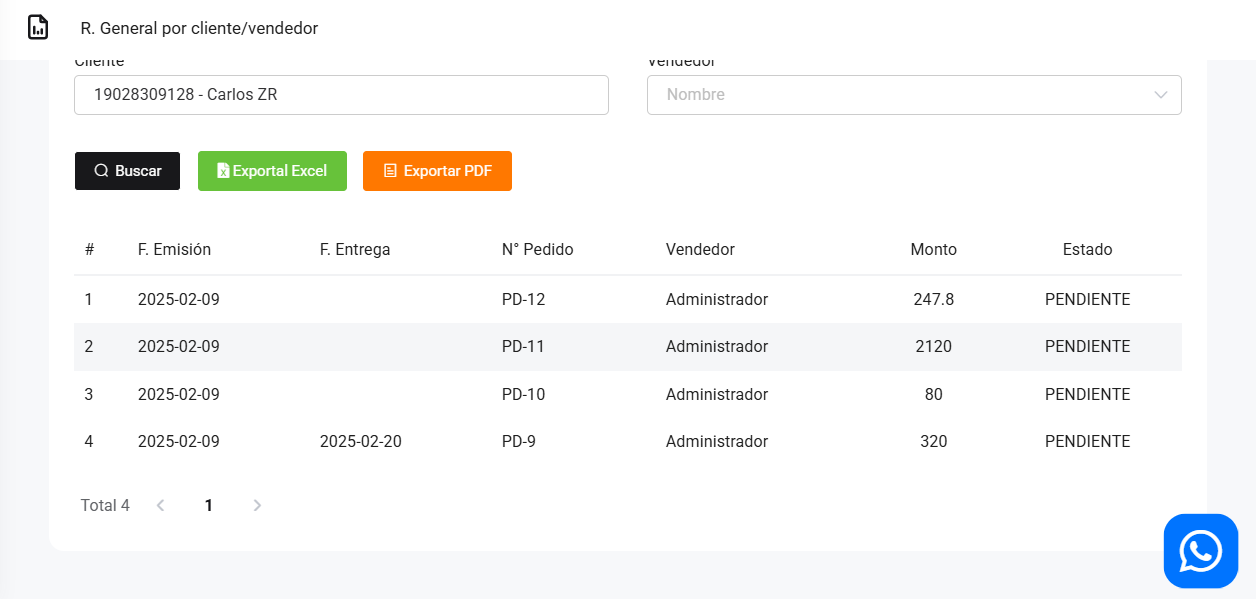Export results with Exportal Excel button
Viewport: 1256px width, 599px height.
tap(272, 171)
